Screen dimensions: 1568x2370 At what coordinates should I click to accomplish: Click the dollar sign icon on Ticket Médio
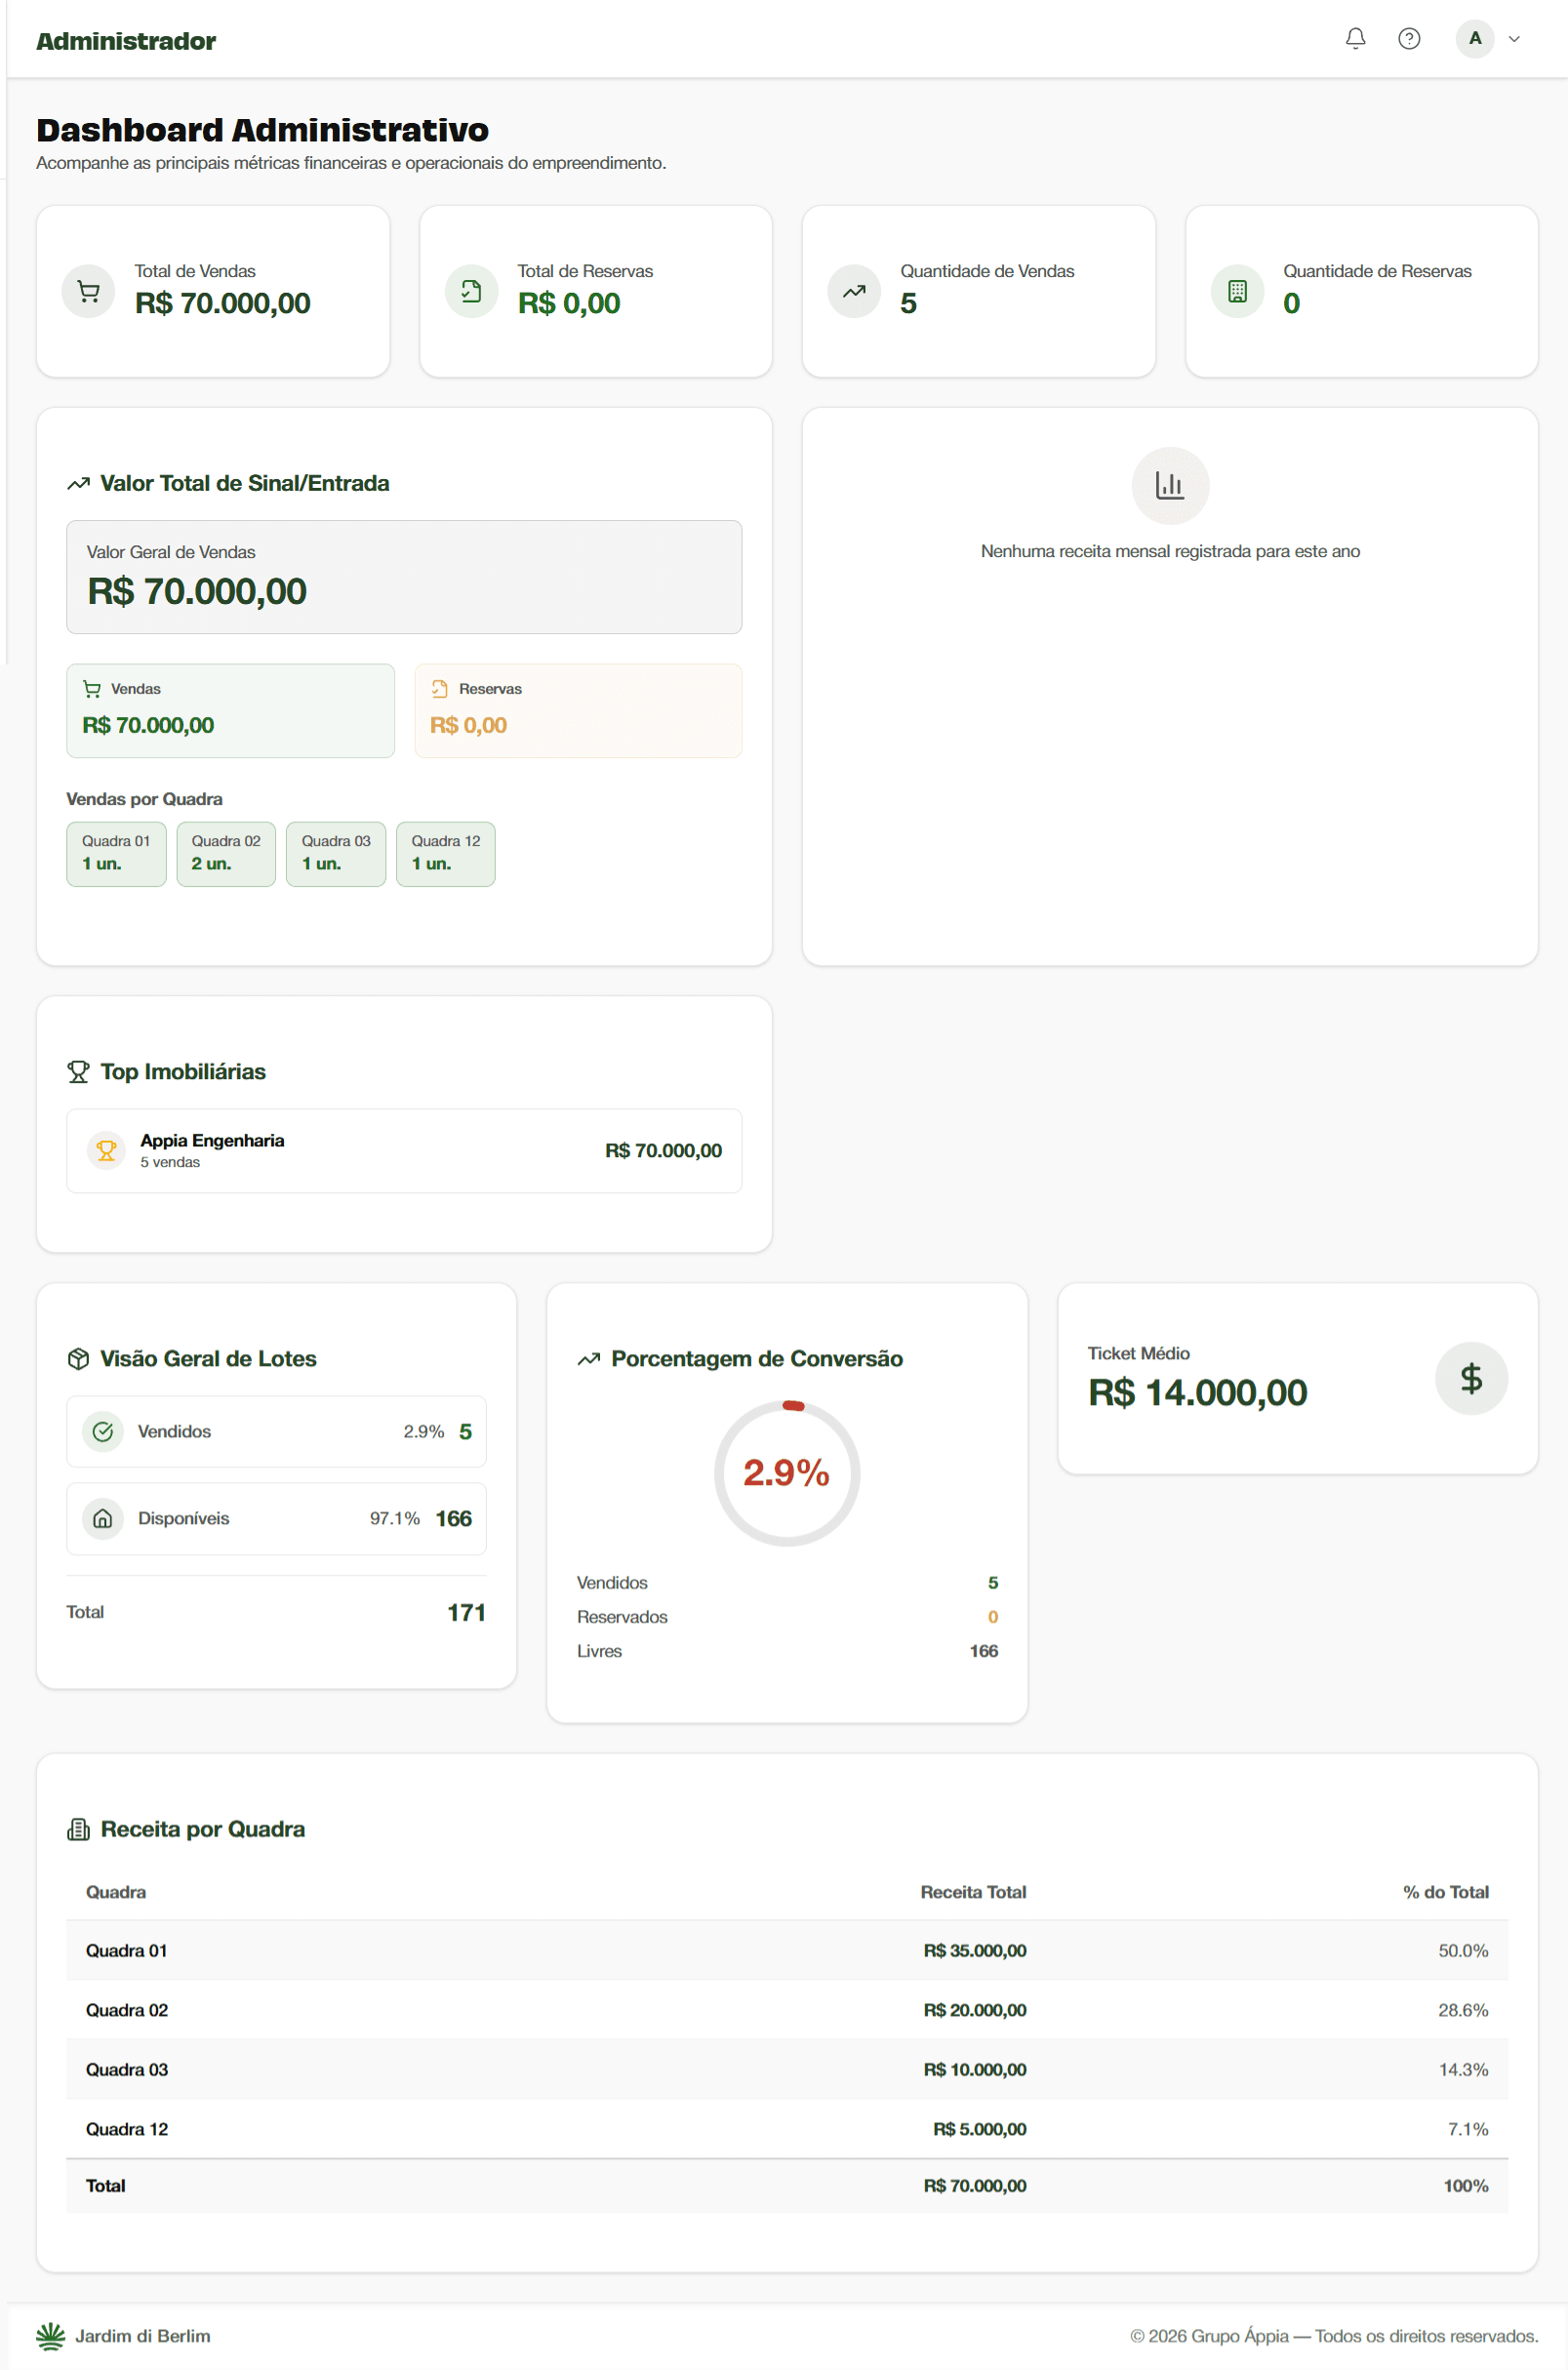(1471, 1377)
